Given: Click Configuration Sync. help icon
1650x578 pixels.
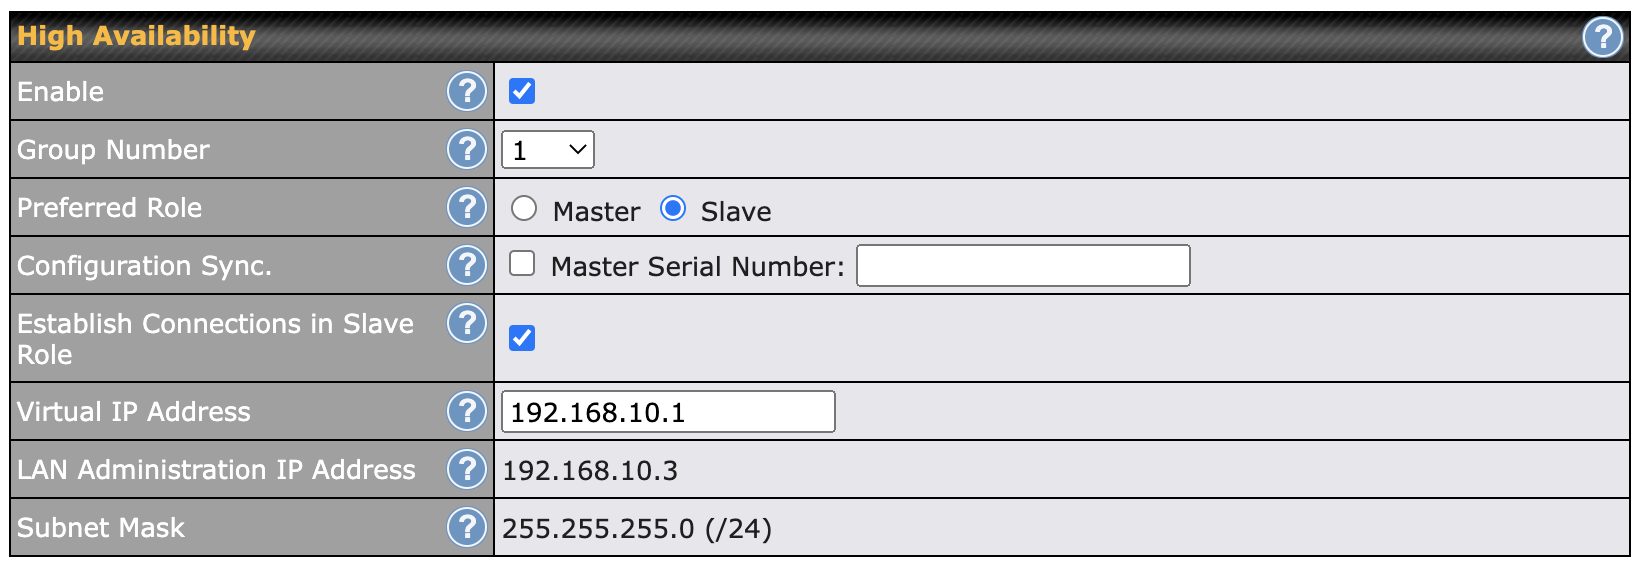Looking at the screenshot, I should 466,265.
